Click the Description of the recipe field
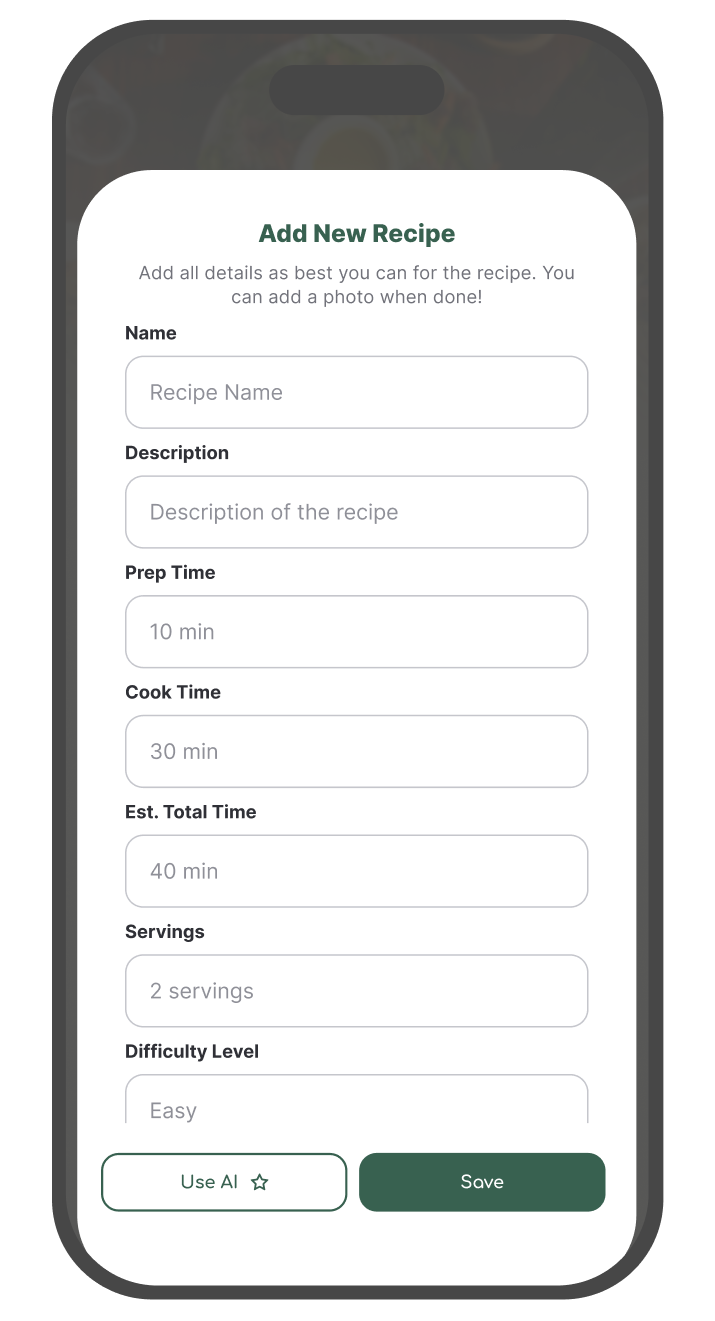The image size is (715, 1321). tap(356, 512)
